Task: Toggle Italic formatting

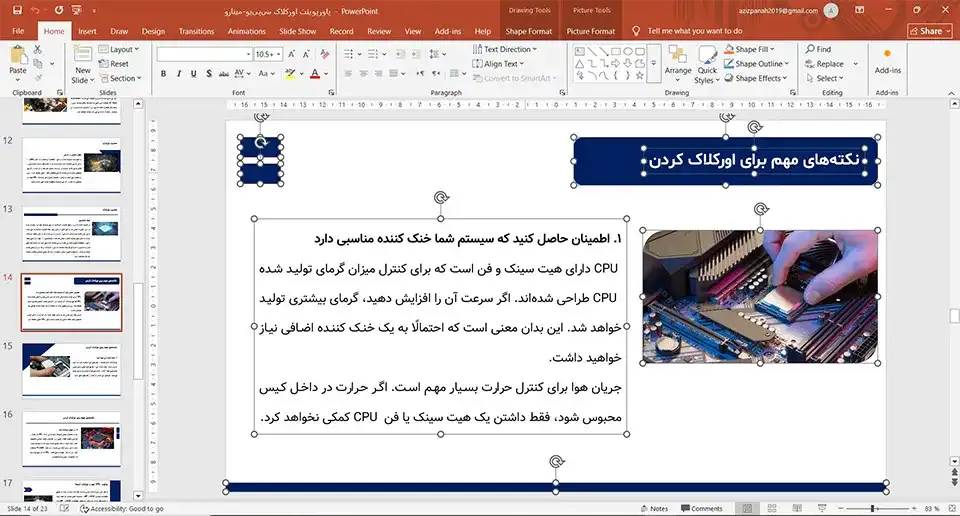Action: [178, 73]
